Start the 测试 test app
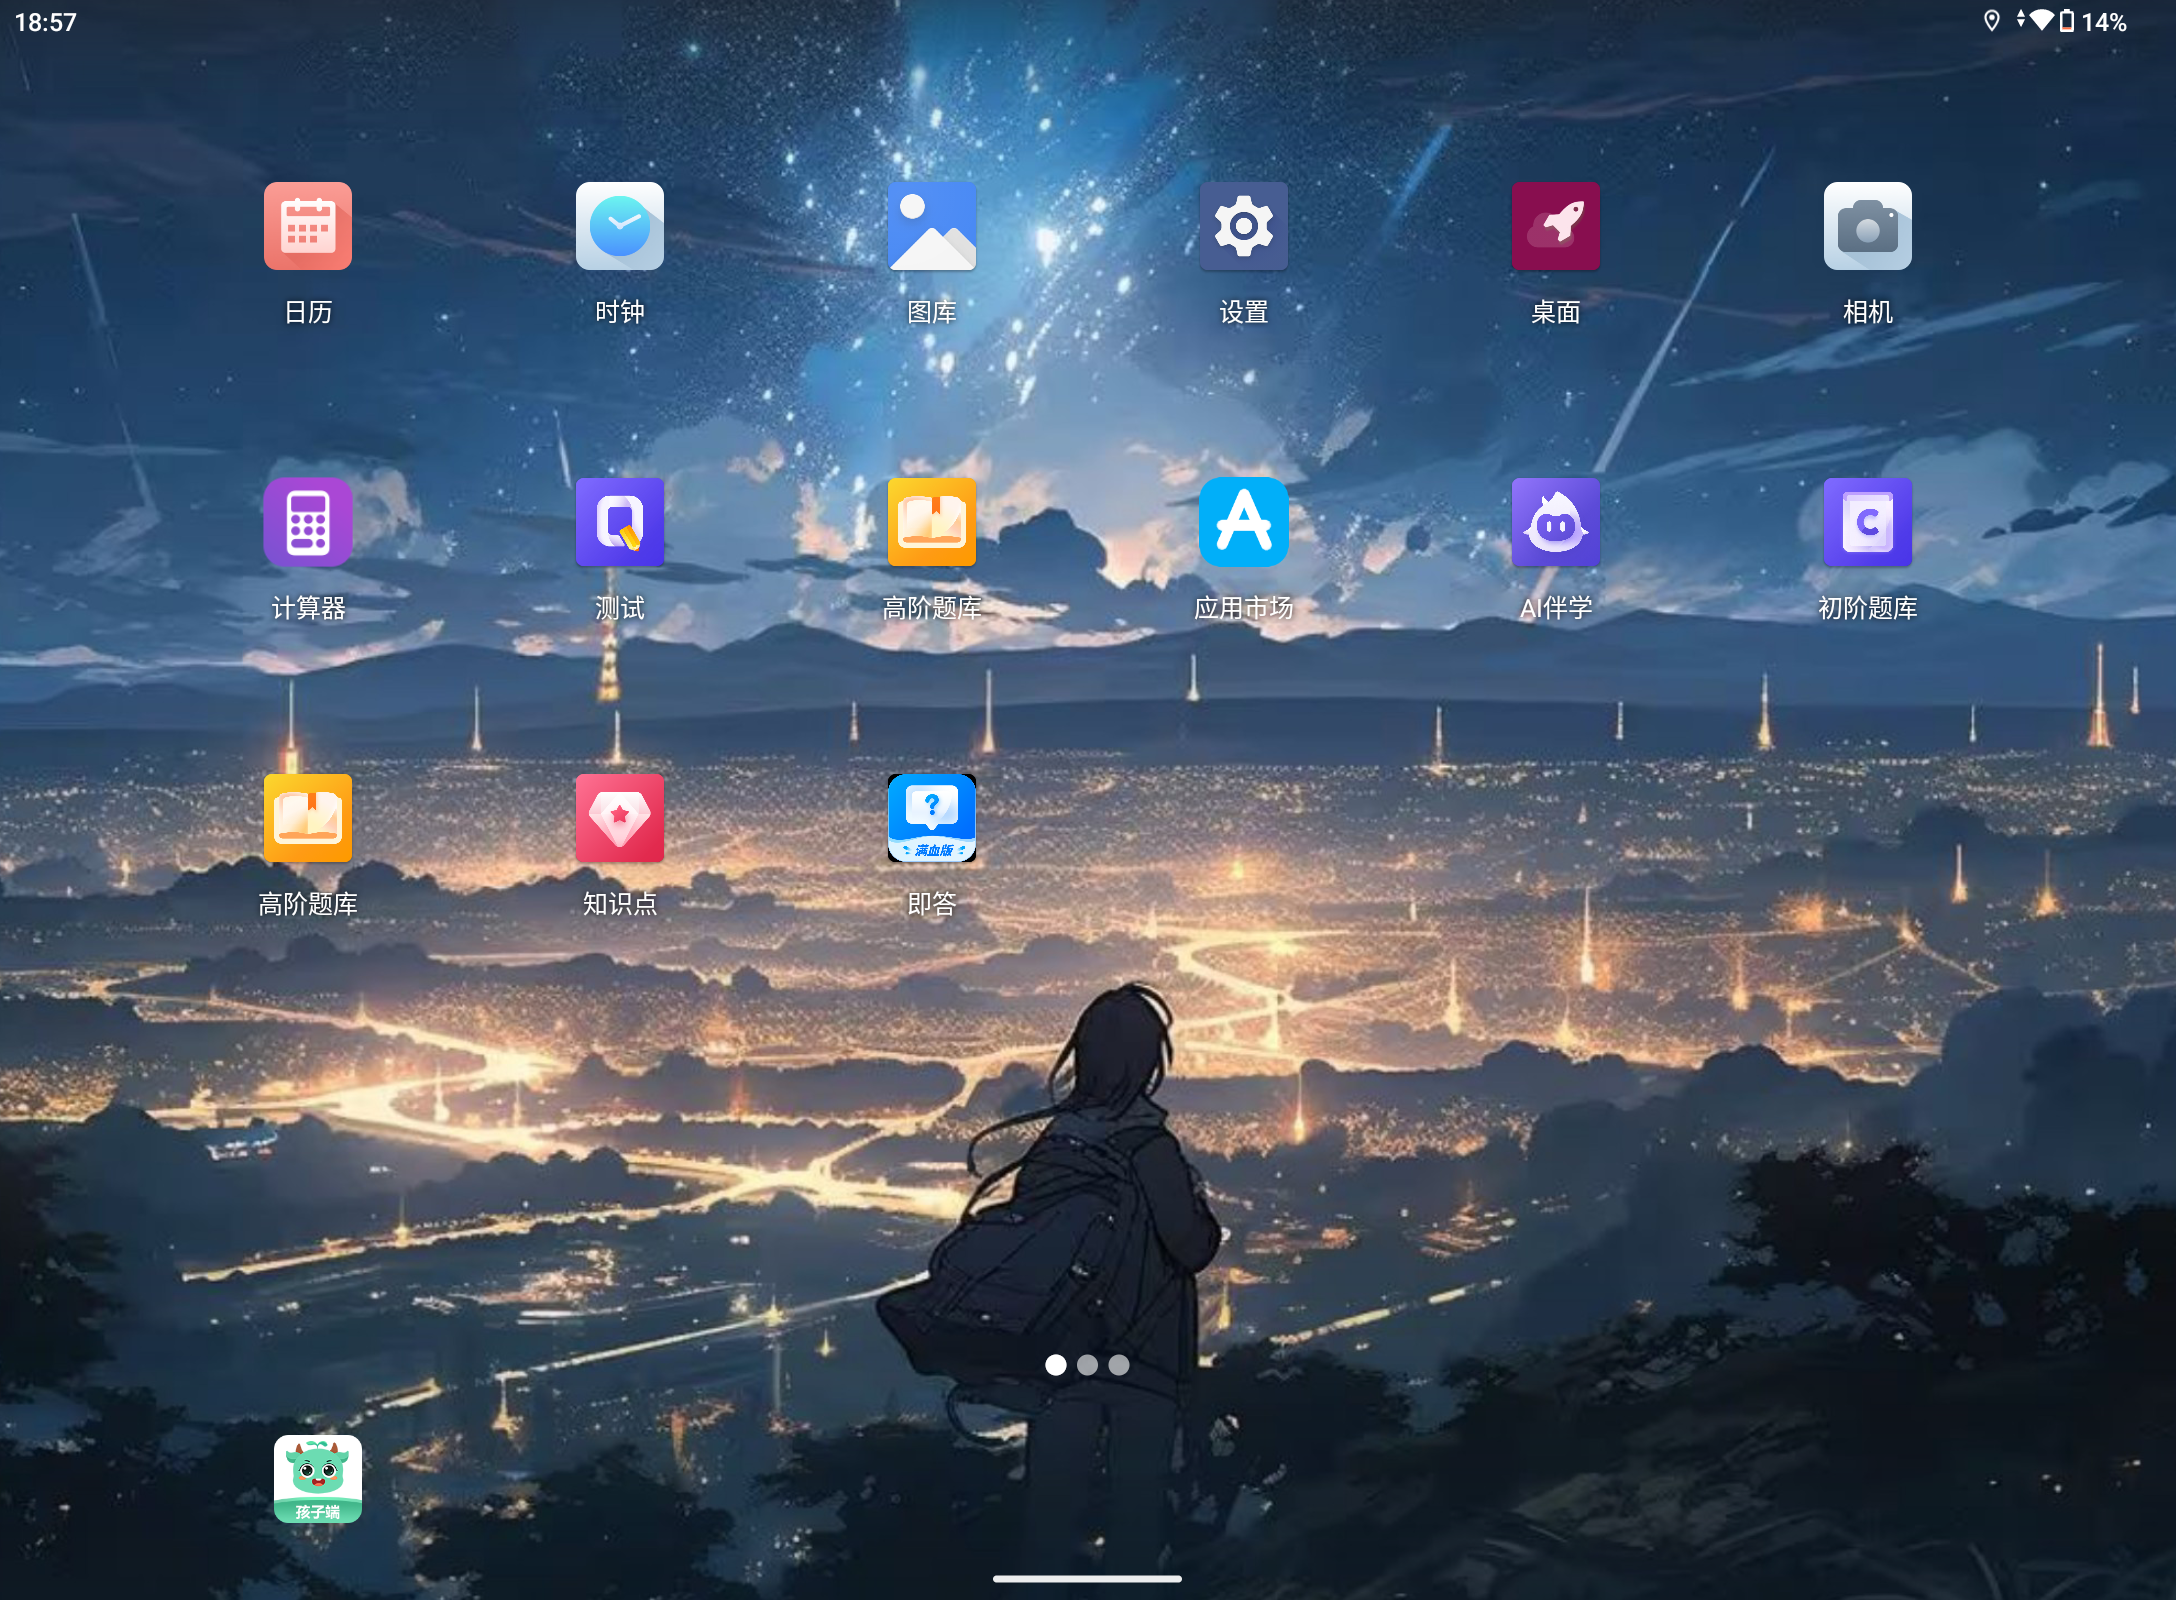The image size is (2176, 1600). pos(620,522)
